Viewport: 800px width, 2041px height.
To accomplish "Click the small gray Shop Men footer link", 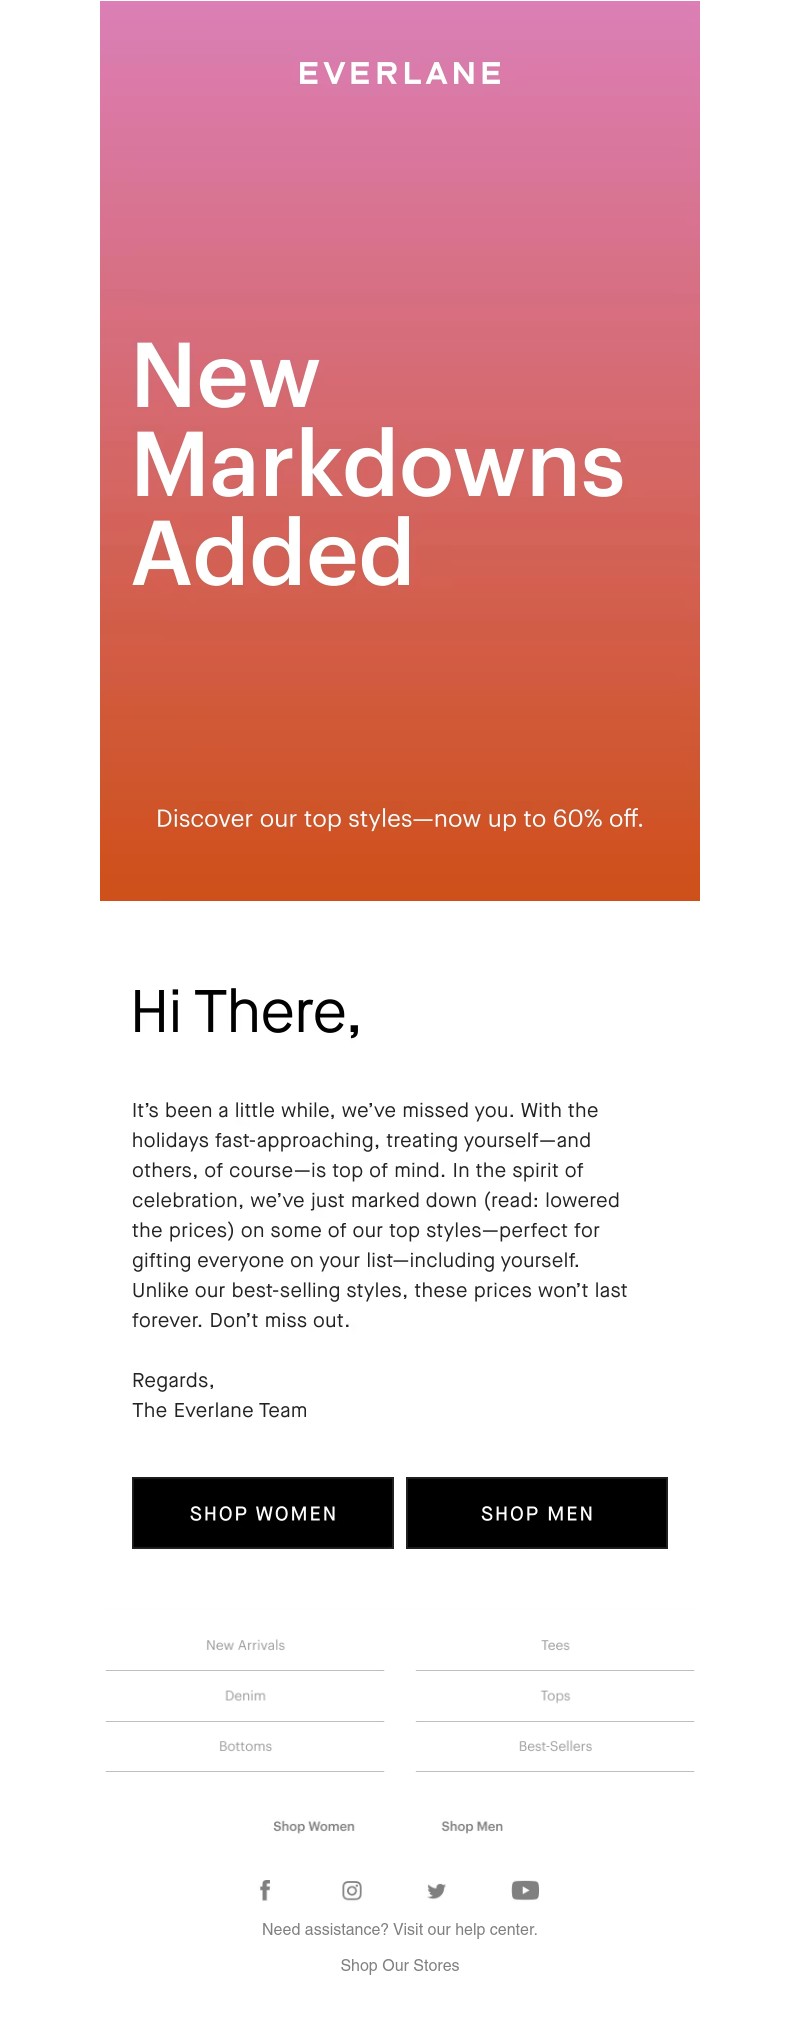I will [472, 1826].
